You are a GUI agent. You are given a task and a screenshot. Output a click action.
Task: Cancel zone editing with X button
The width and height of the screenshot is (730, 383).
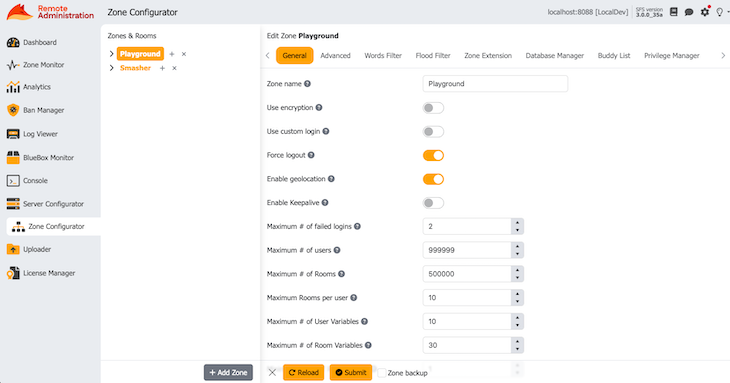pyautogui.click(x=272, y=372)
